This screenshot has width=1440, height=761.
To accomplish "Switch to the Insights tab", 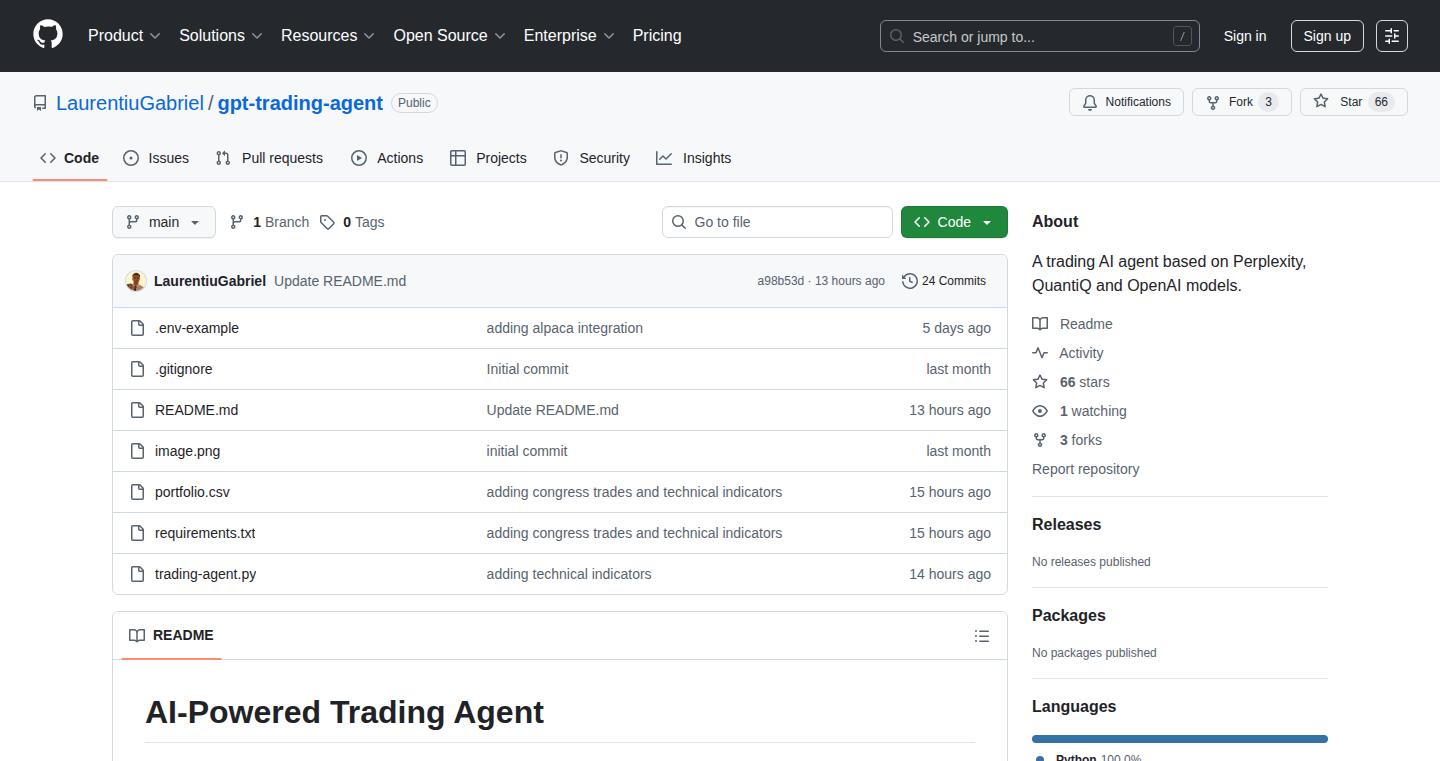I will (x=694, y=158).
